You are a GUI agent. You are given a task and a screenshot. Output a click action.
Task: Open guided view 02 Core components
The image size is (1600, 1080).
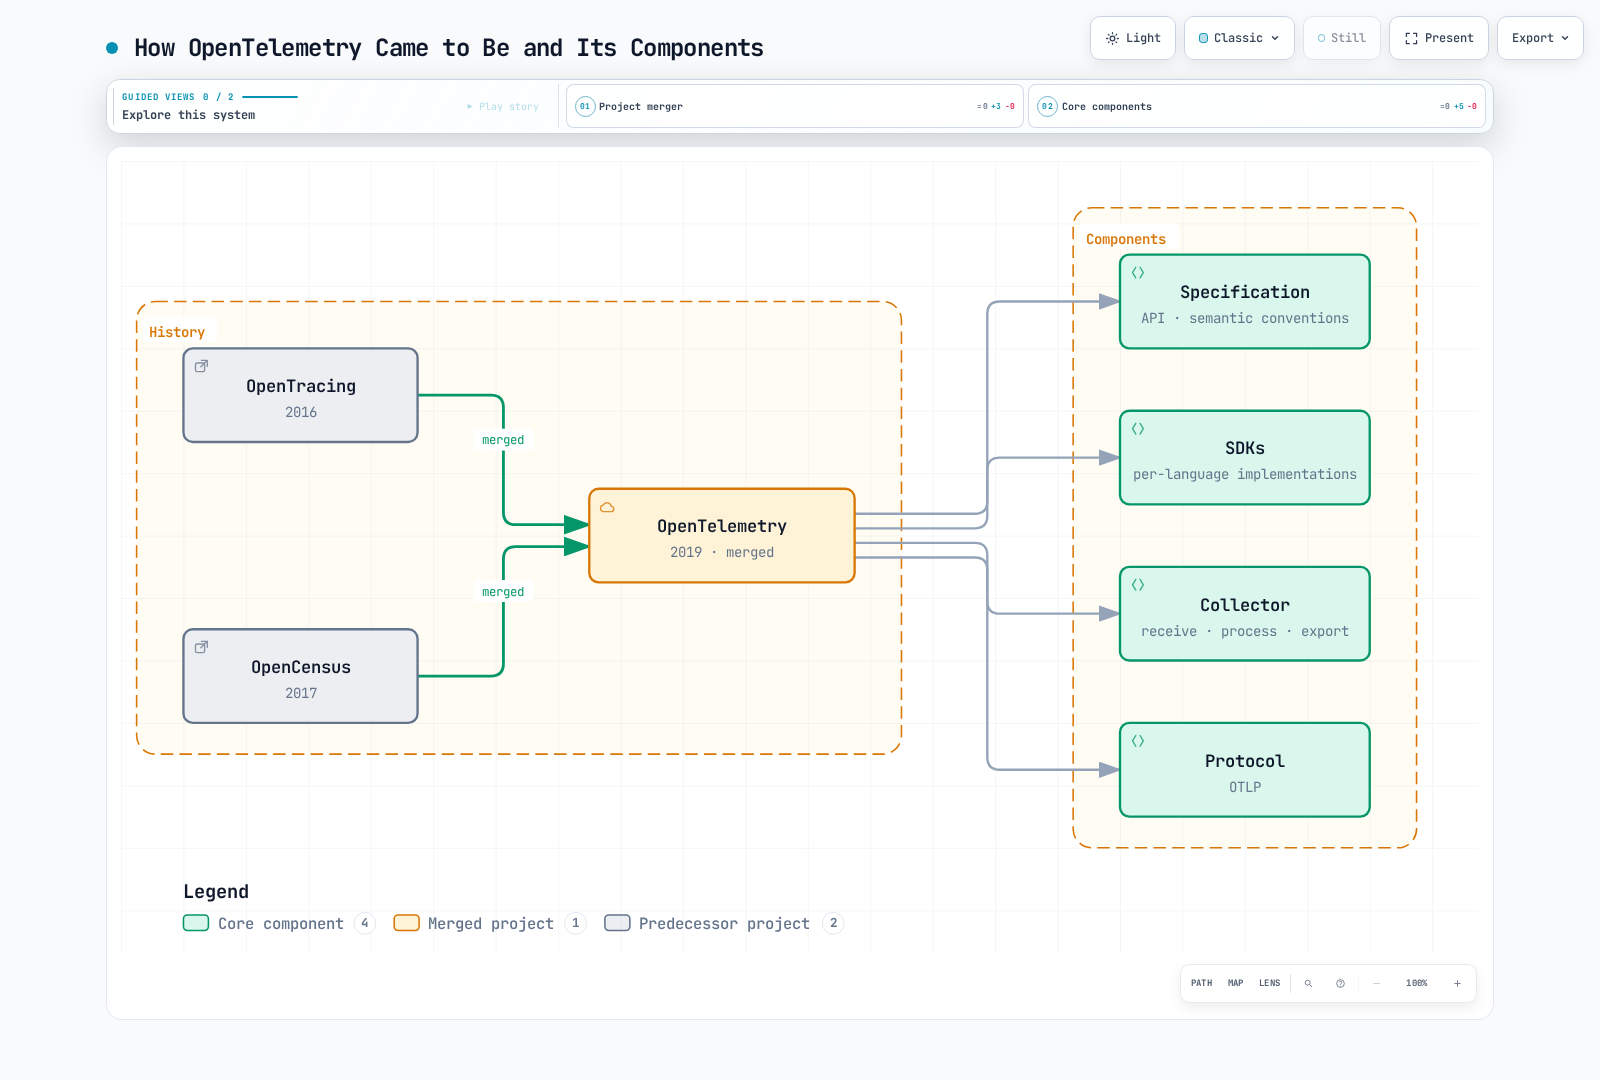(1257, 106)
